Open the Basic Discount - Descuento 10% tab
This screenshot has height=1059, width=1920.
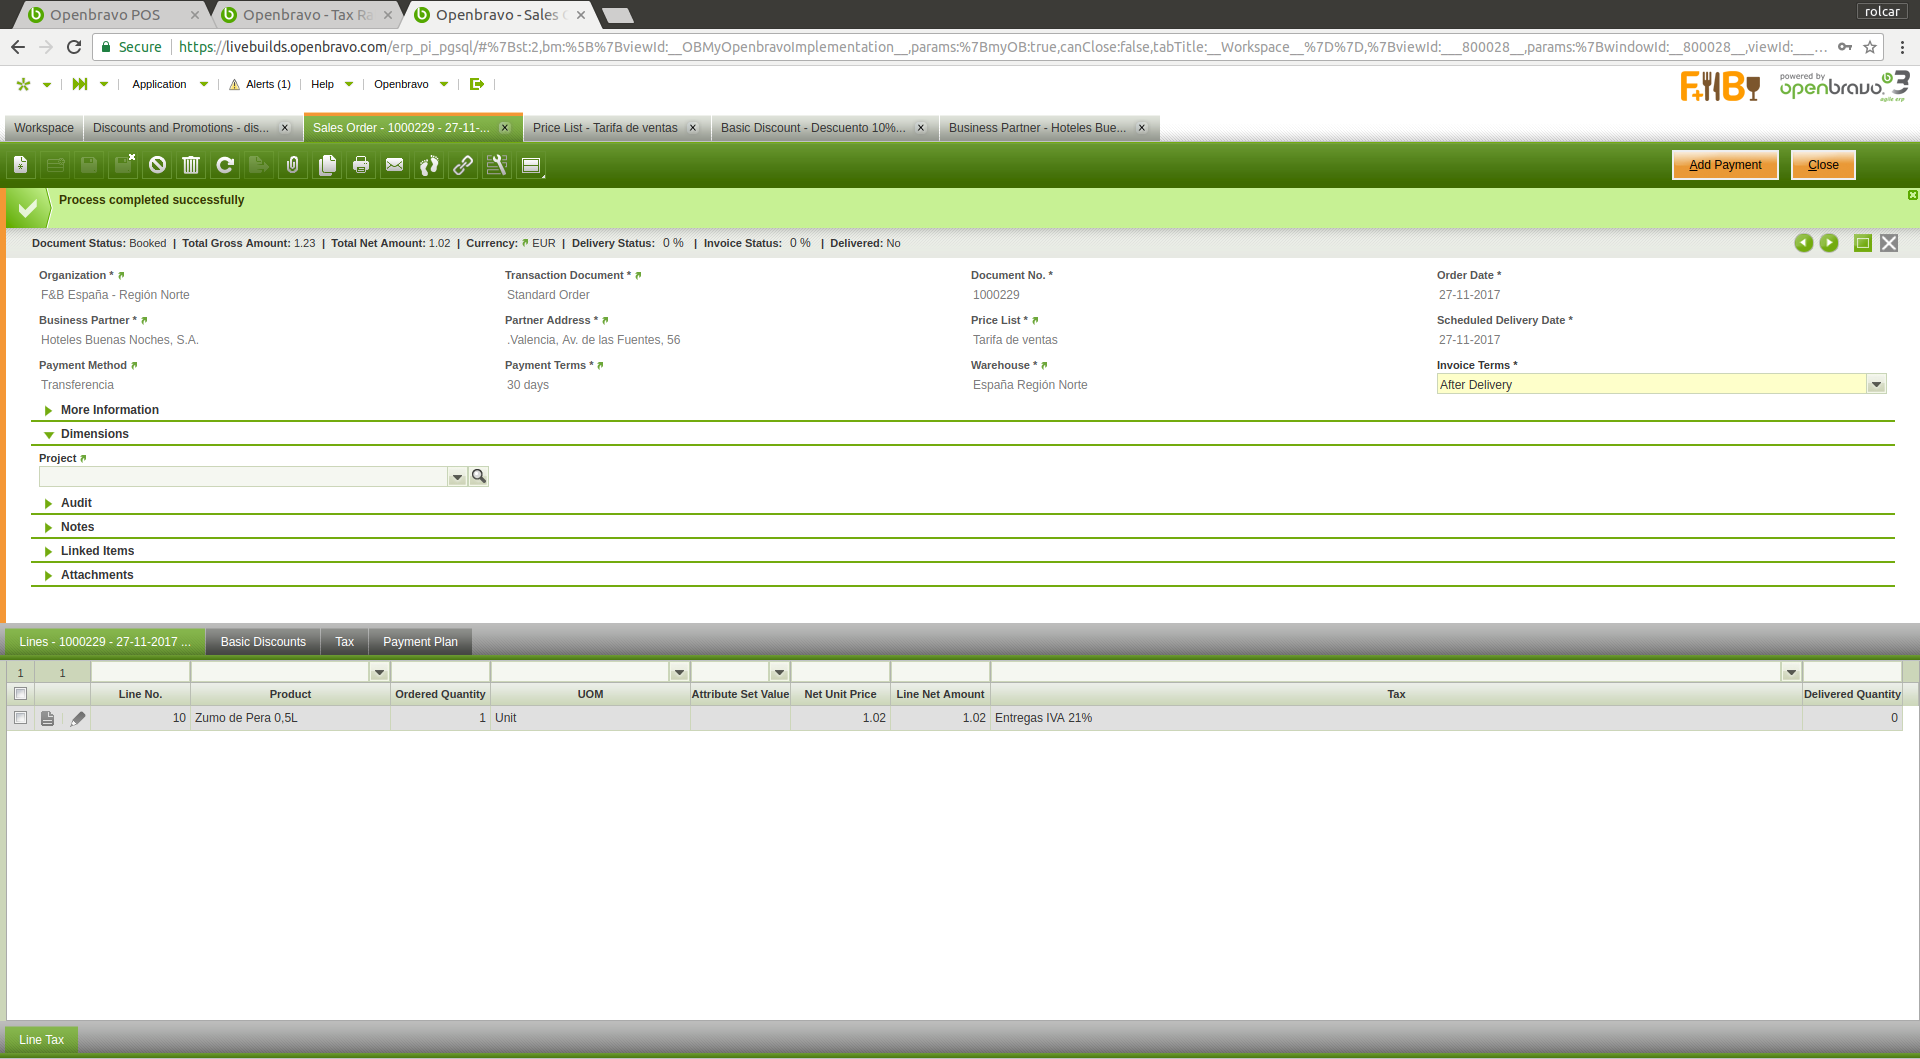tap(813, 128)
